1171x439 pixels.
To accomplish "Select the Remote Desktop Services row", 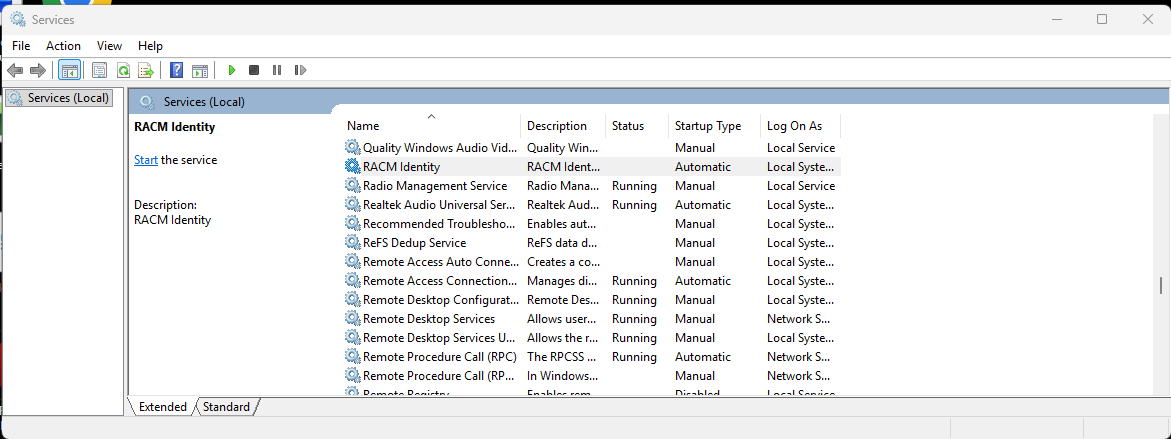I will (x=592, y=319).
